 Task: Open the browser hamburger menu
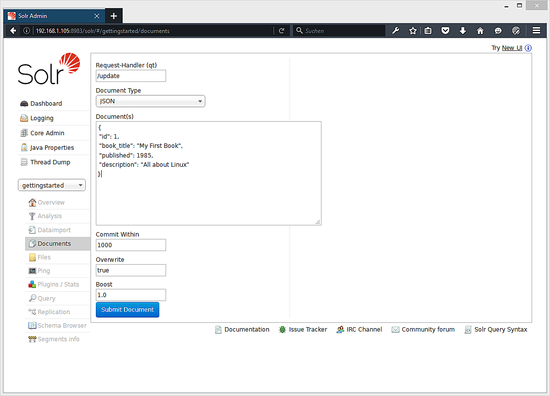coord(536,31)
